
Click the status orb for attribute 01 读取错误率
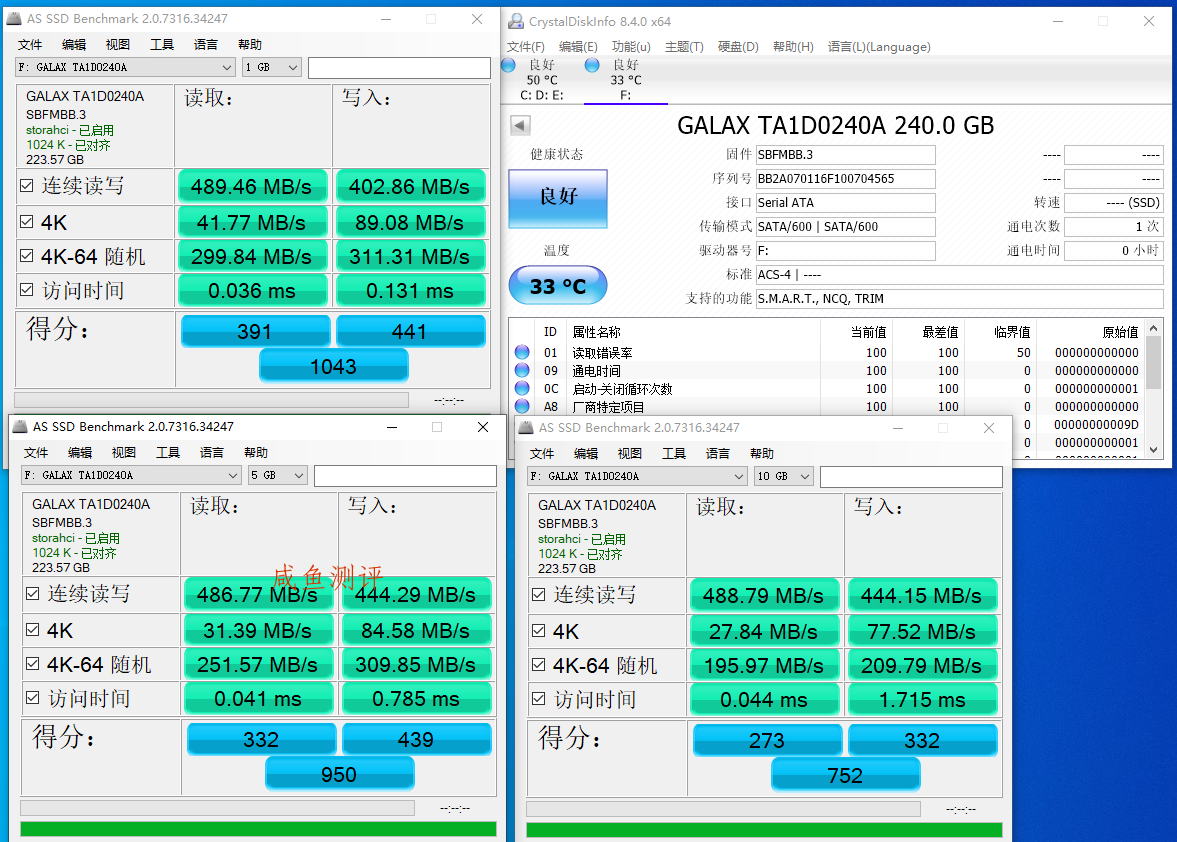[x=522, y=352]
